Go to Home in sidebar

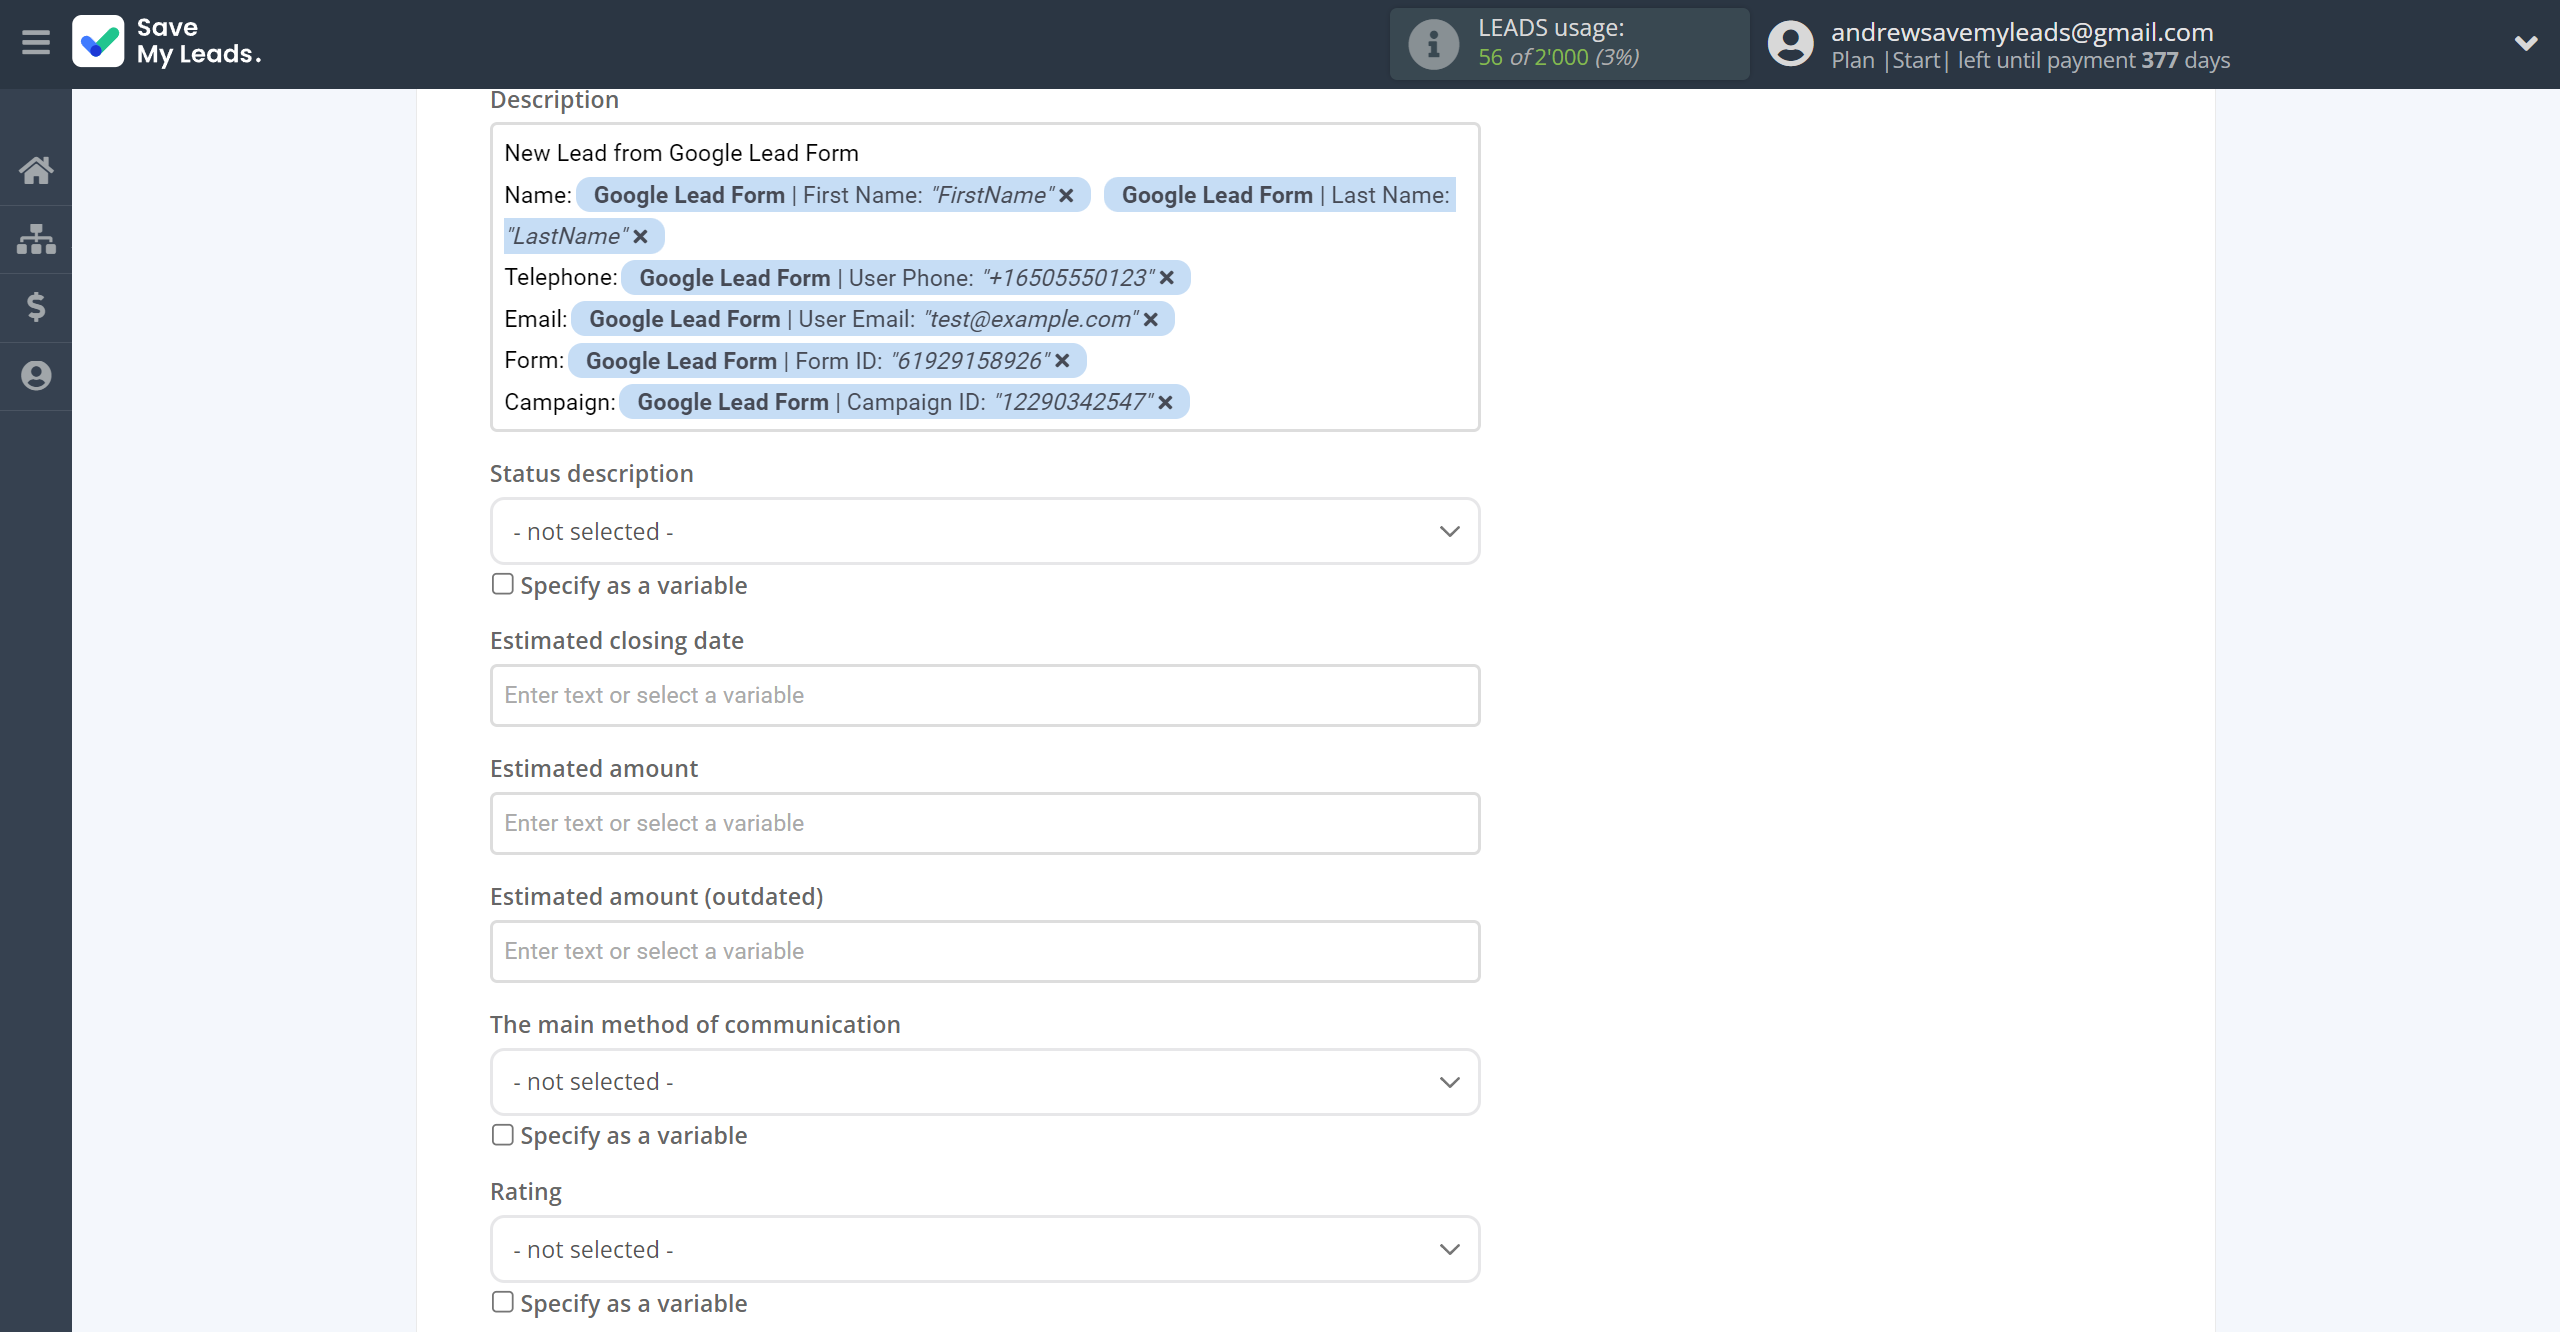[x=36, y=170]
